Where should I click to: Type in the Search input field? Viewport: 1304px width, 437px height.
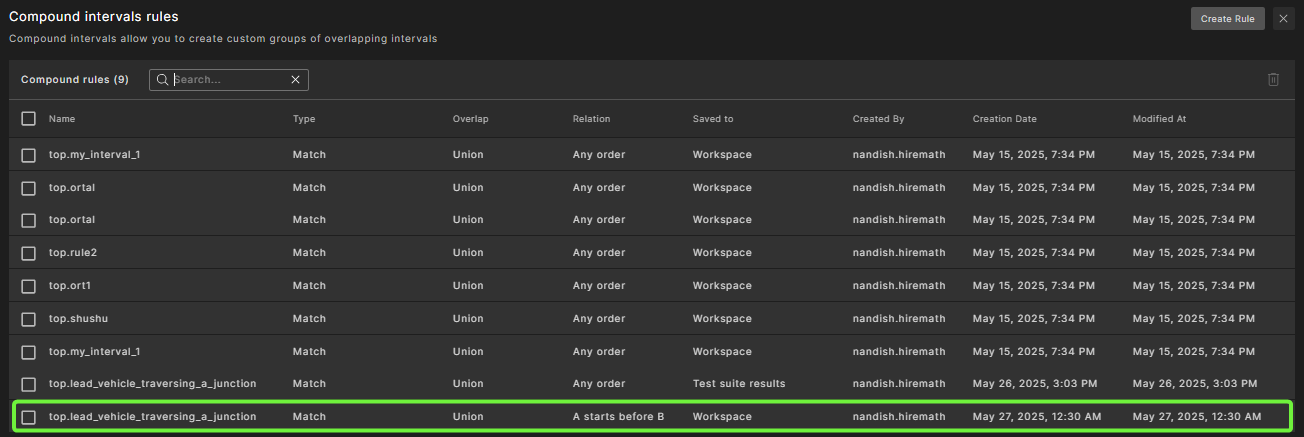point(230,80)
